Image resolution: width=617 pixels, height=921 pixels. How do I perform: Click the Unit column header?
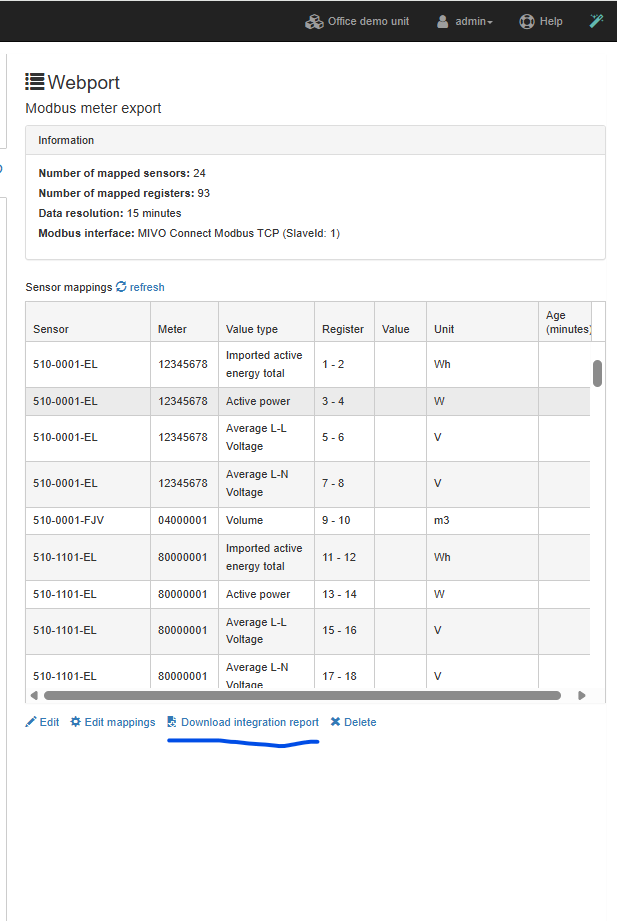pyautogui.click(x=482, y=322)
